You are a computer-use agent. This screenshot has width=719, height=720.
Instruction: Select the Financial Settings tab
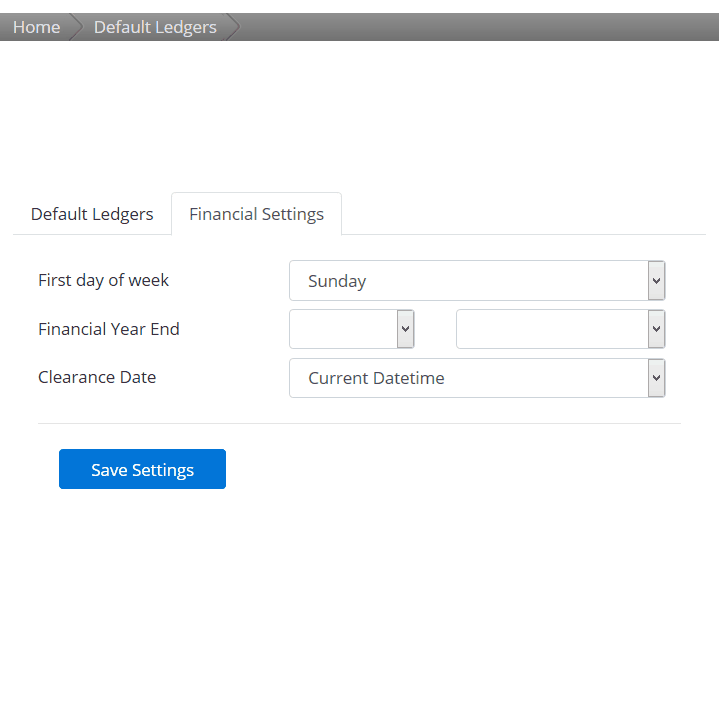[256, 214]
